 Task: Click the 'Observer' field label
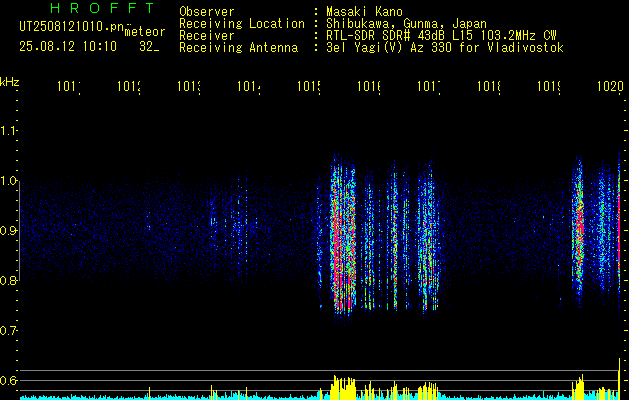tap(207, 12)
